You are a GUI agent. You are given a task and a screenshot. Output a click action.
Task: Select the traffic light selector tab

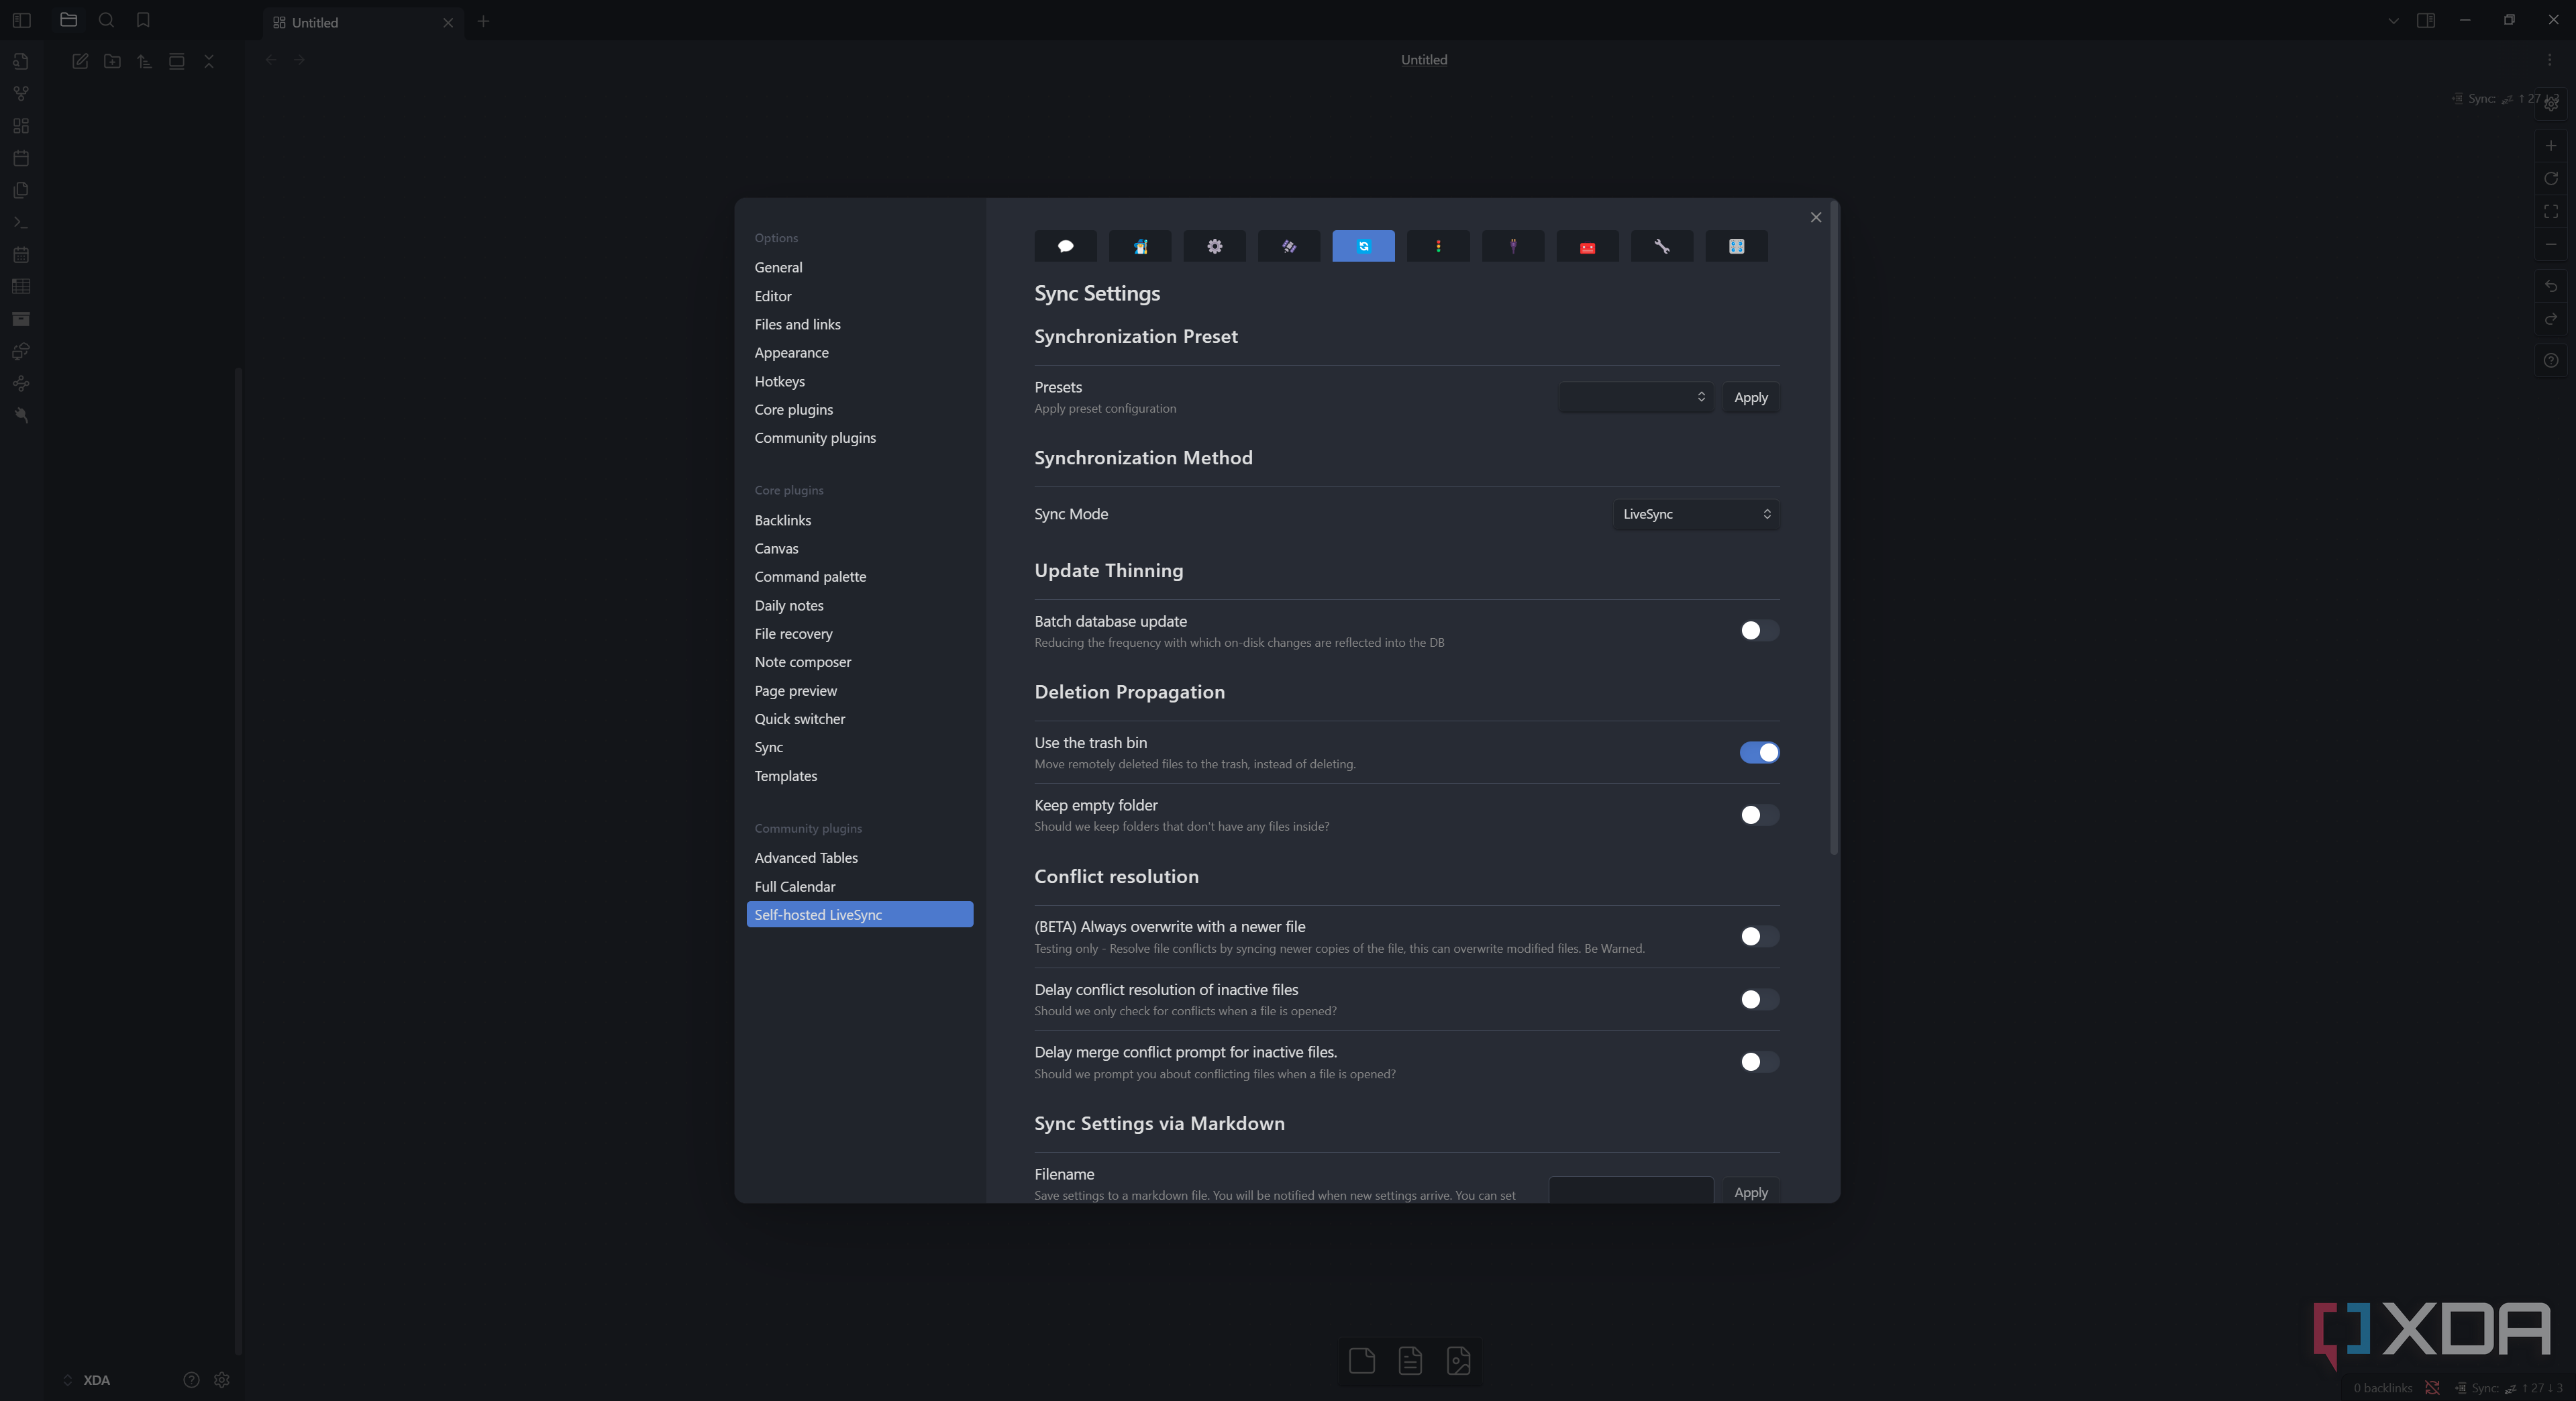[1438, 246]
